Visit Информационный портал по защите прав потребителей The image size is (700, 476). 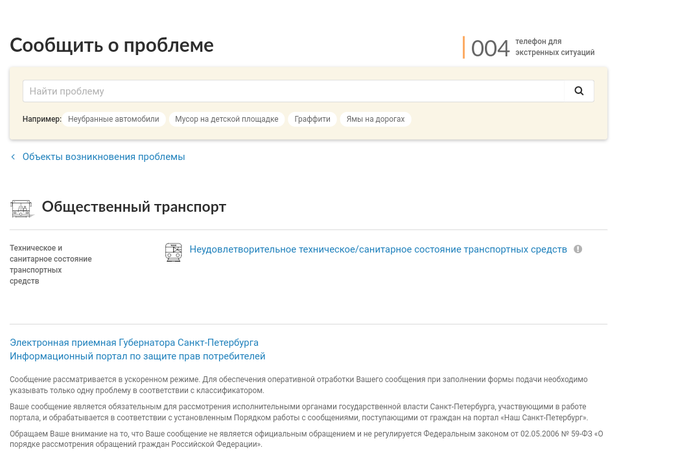coord(137,356)
